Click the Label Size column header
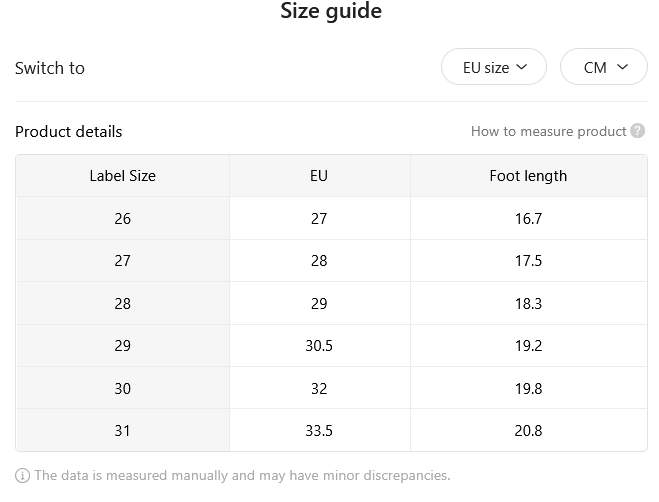The height and width of the screenshot is (502, 659). [123, 176]
